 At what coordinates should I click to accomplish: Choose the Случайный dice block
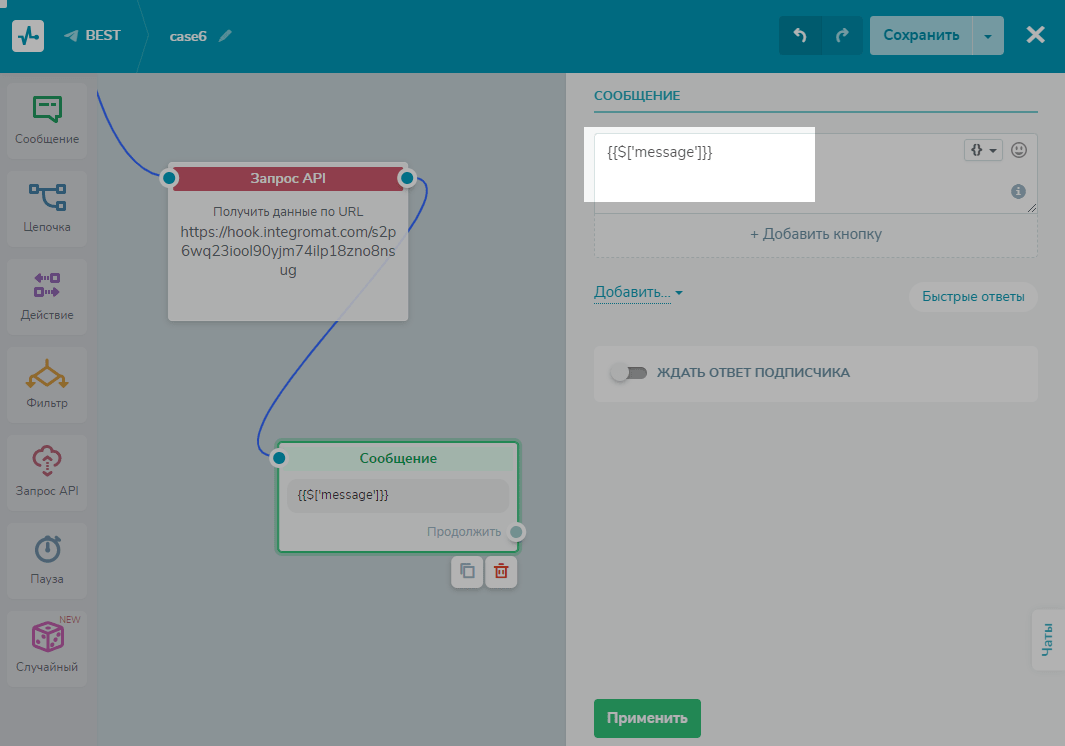(x=47, y=648)
